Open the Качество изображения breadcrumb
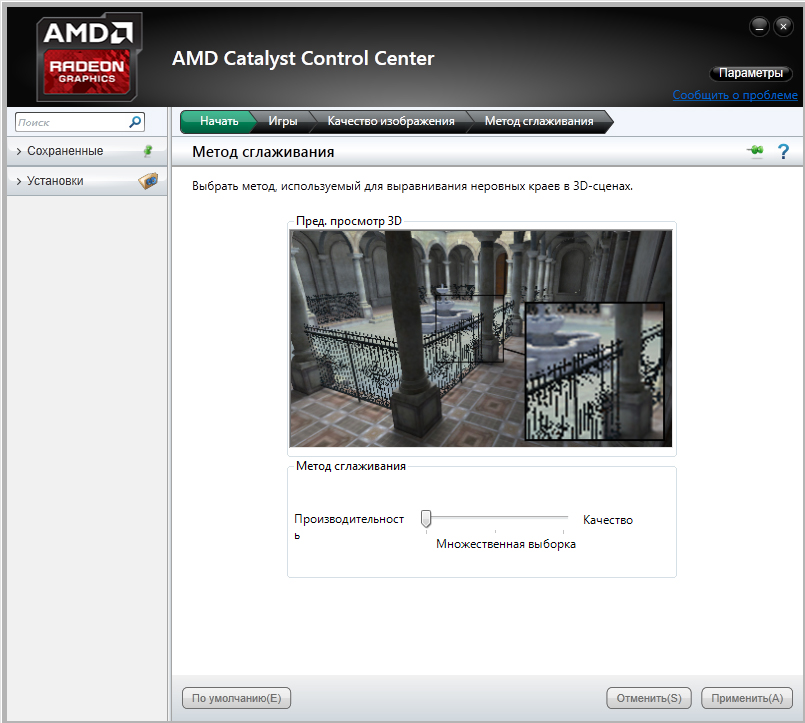The height and width of the screenshot is (723, 805). (391, 121)
